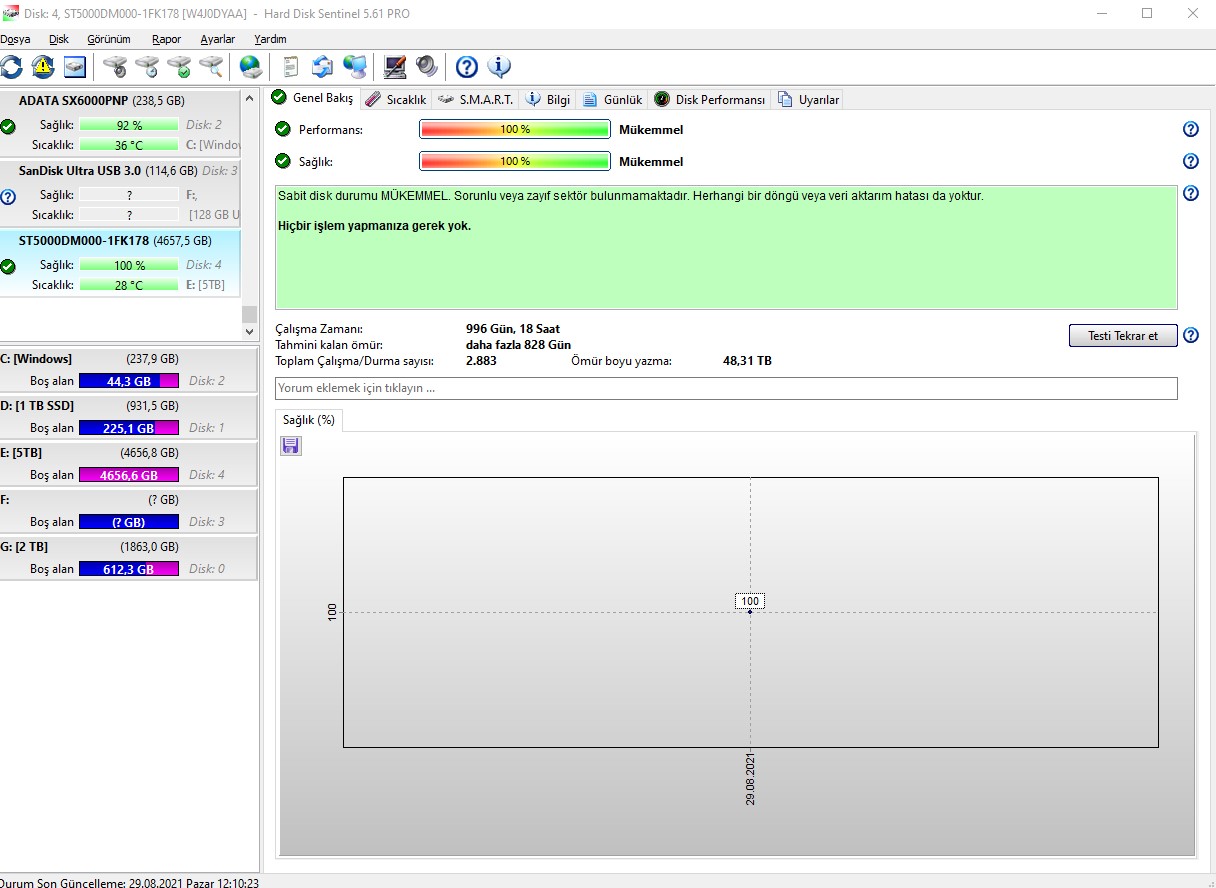Click the disk list scroll up arrow
1216x888 pixels.
coord(250,98)
